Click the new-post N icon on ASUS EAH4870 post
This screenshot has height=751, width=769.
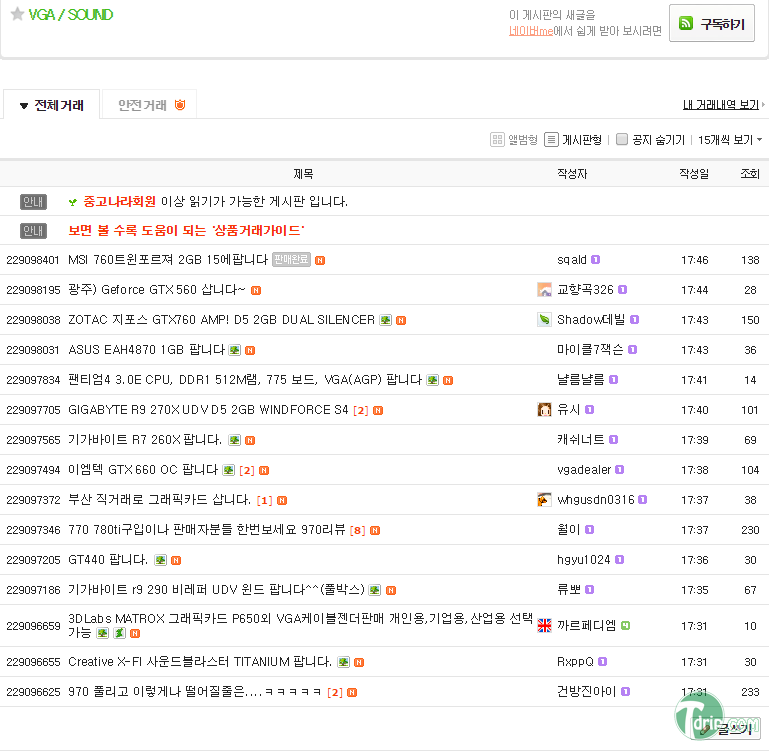coord(250,350)
